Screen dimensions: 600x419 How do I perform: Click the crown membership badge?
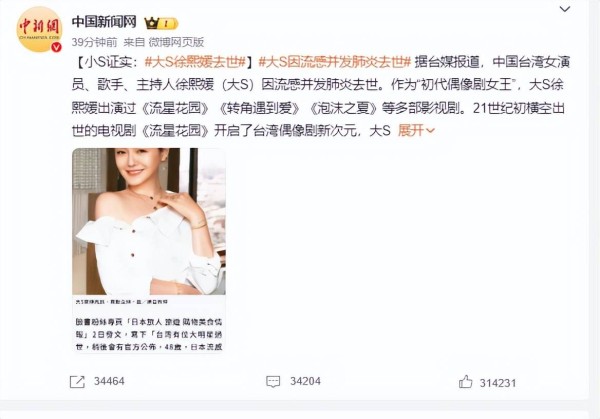pyautogui.click(x=161, y=23)
